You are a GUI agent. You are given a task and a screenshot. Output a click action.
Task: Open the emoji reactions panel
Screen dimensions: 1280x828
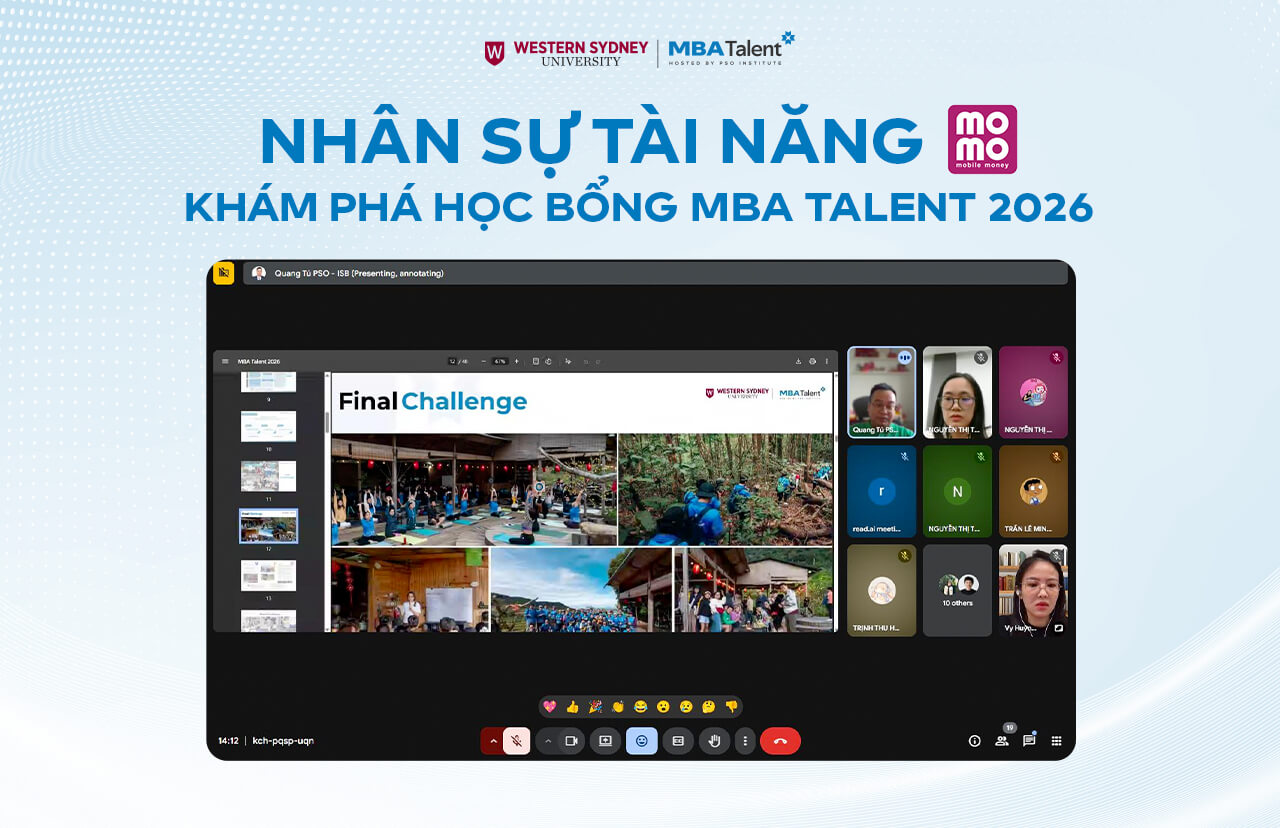tap(641, 741)
